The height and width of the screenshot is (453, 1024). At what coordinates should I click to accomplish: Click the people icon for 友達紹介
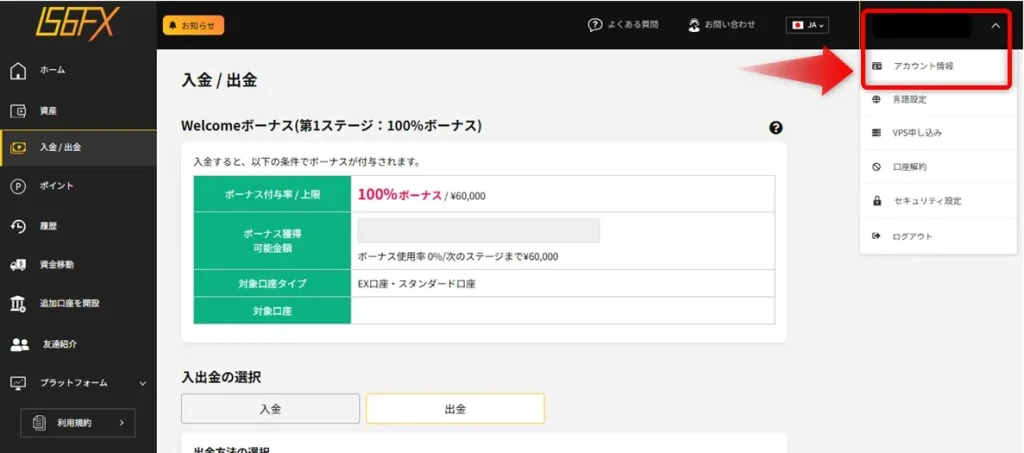pyautogui.click(x=20, y=344)
